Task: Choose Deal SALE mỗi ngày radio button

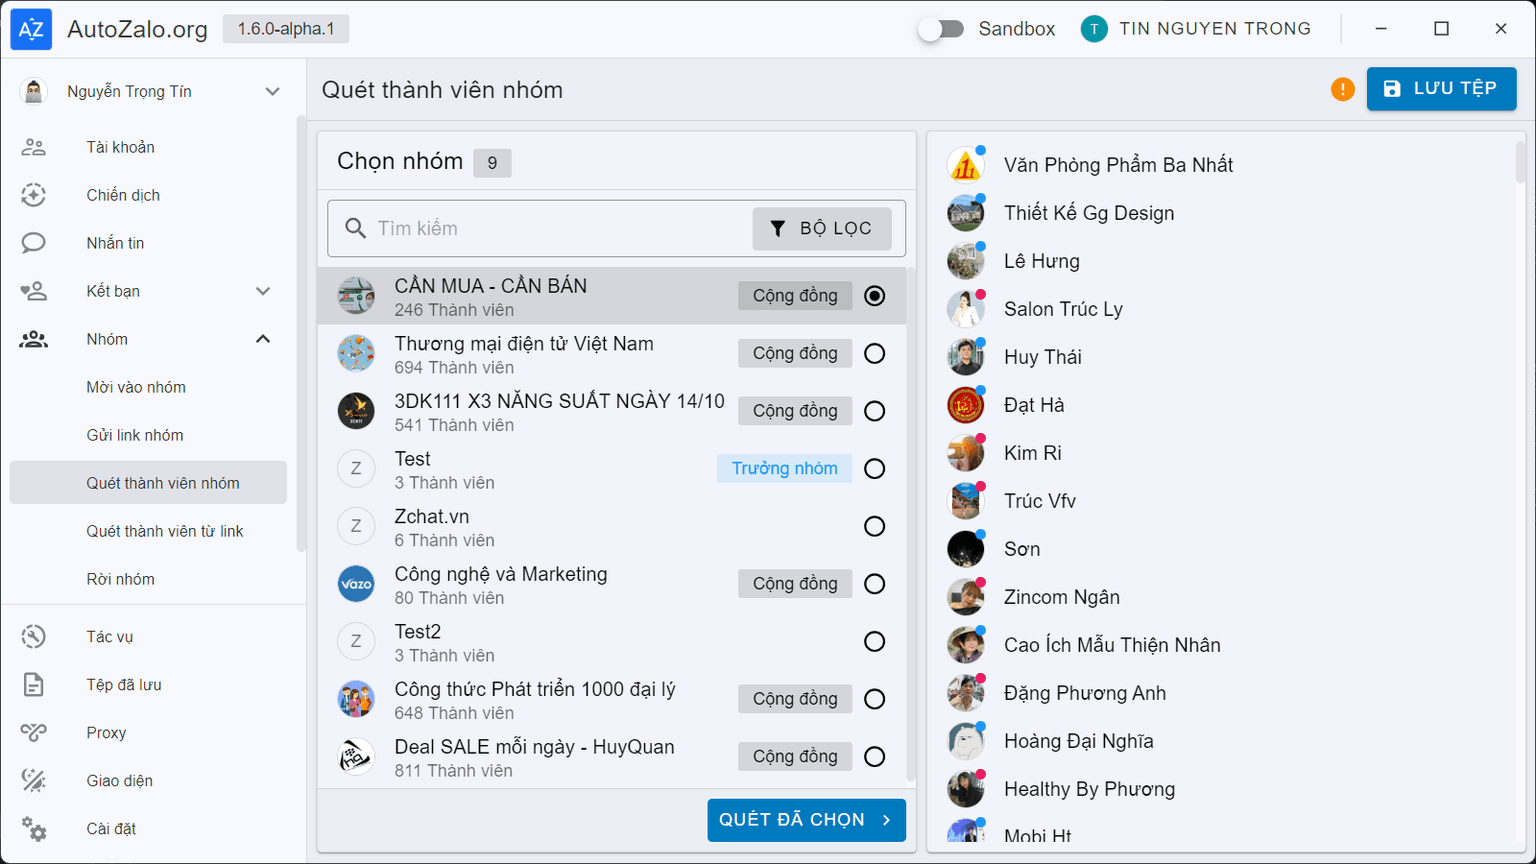Action: [874, 757]
